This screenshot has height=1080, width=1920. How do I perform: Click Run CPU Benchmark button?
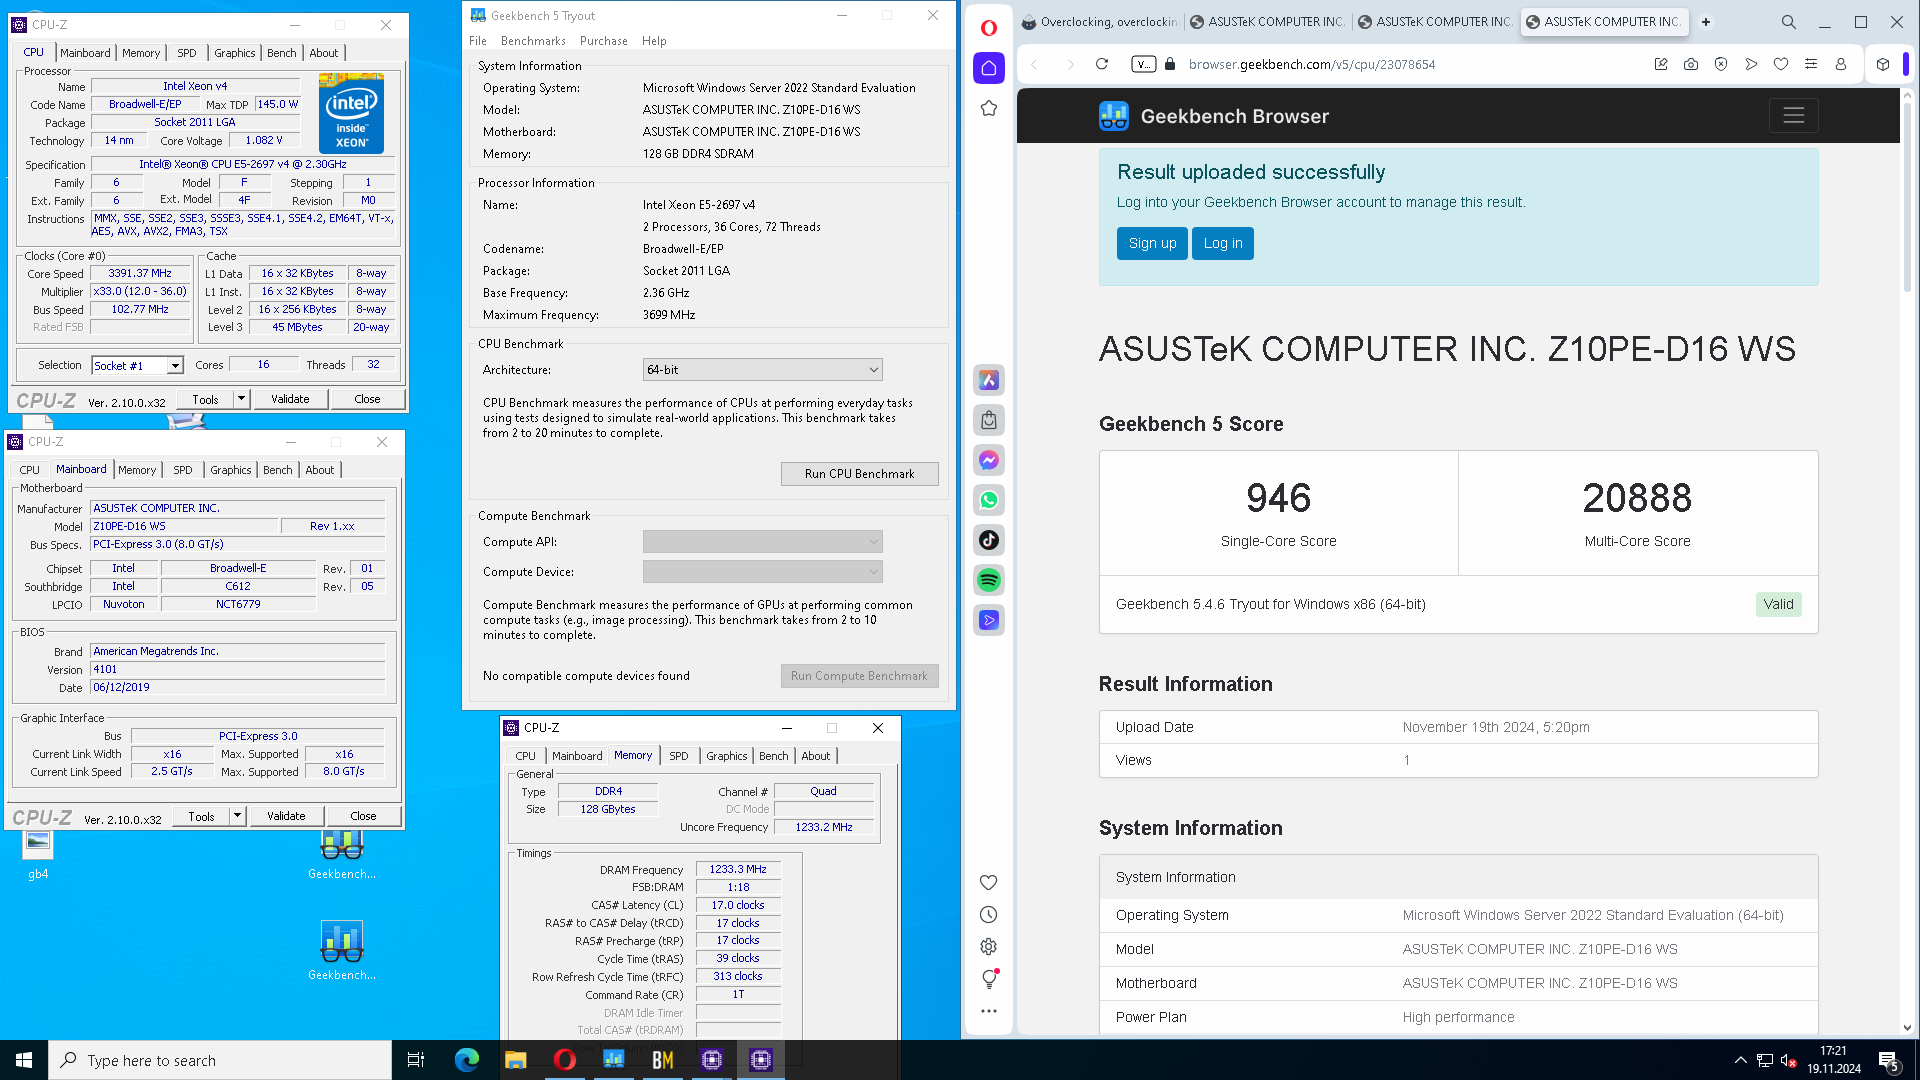coord(859,474)
